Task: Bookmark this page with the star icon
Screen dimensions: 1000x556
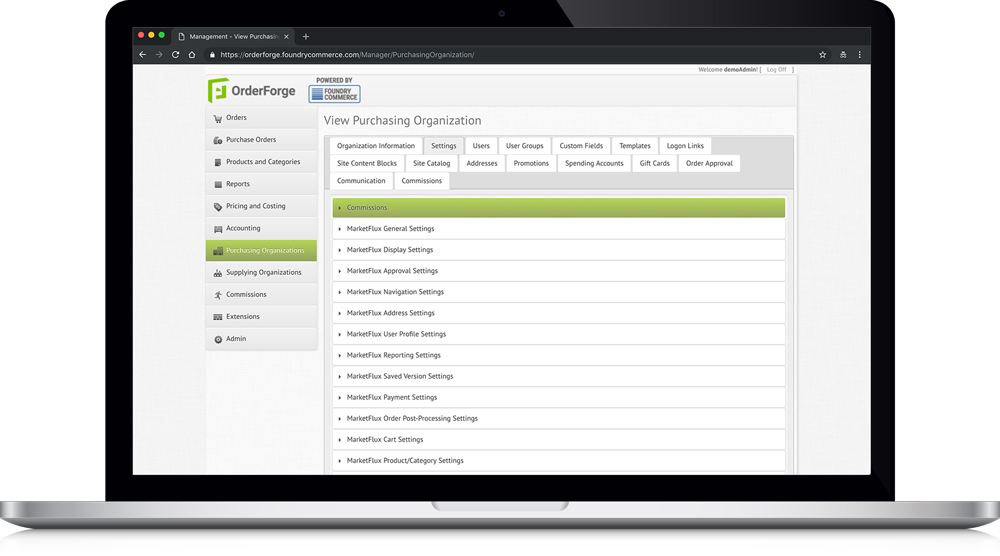Action: click(x=823, y=55)
